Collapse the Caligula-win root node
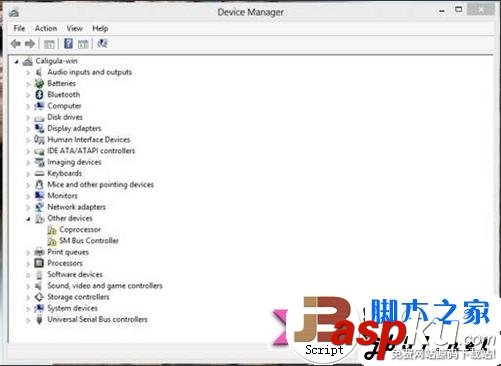Screen dimensions: 501x366 pos(16,62)
